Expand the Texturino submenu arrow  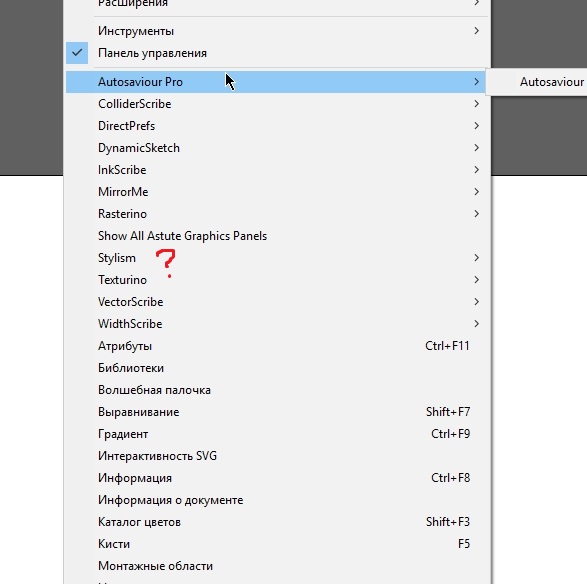(476, 280)
